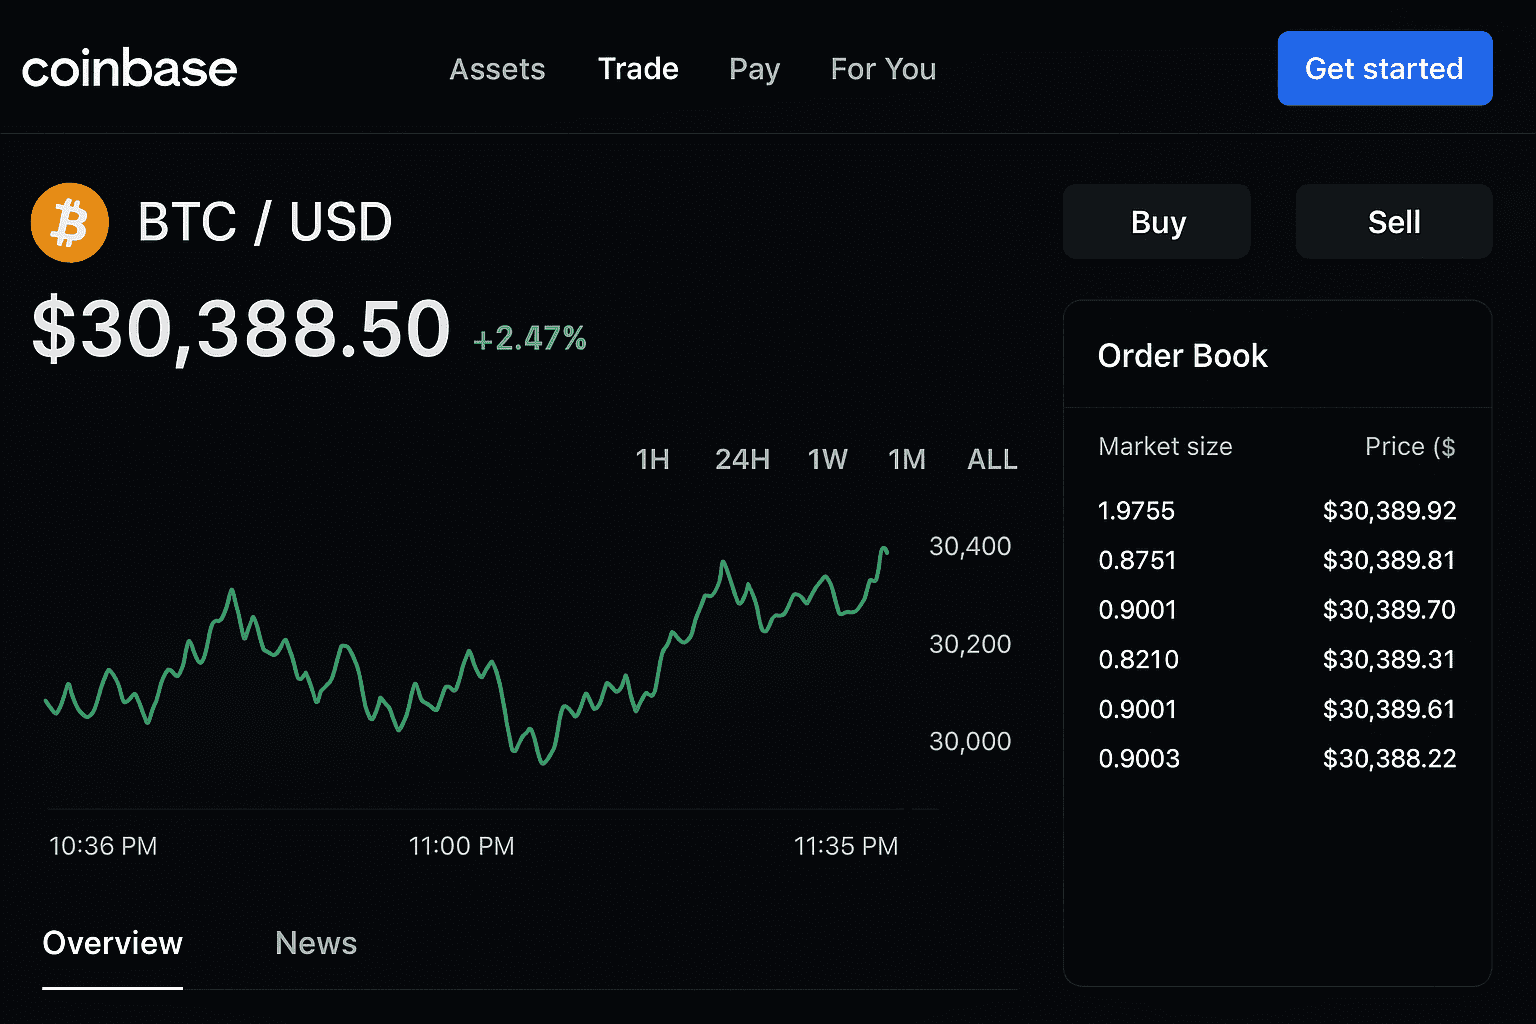
Task: Navigate to the Assets page
Action: (x=497, y=69)
